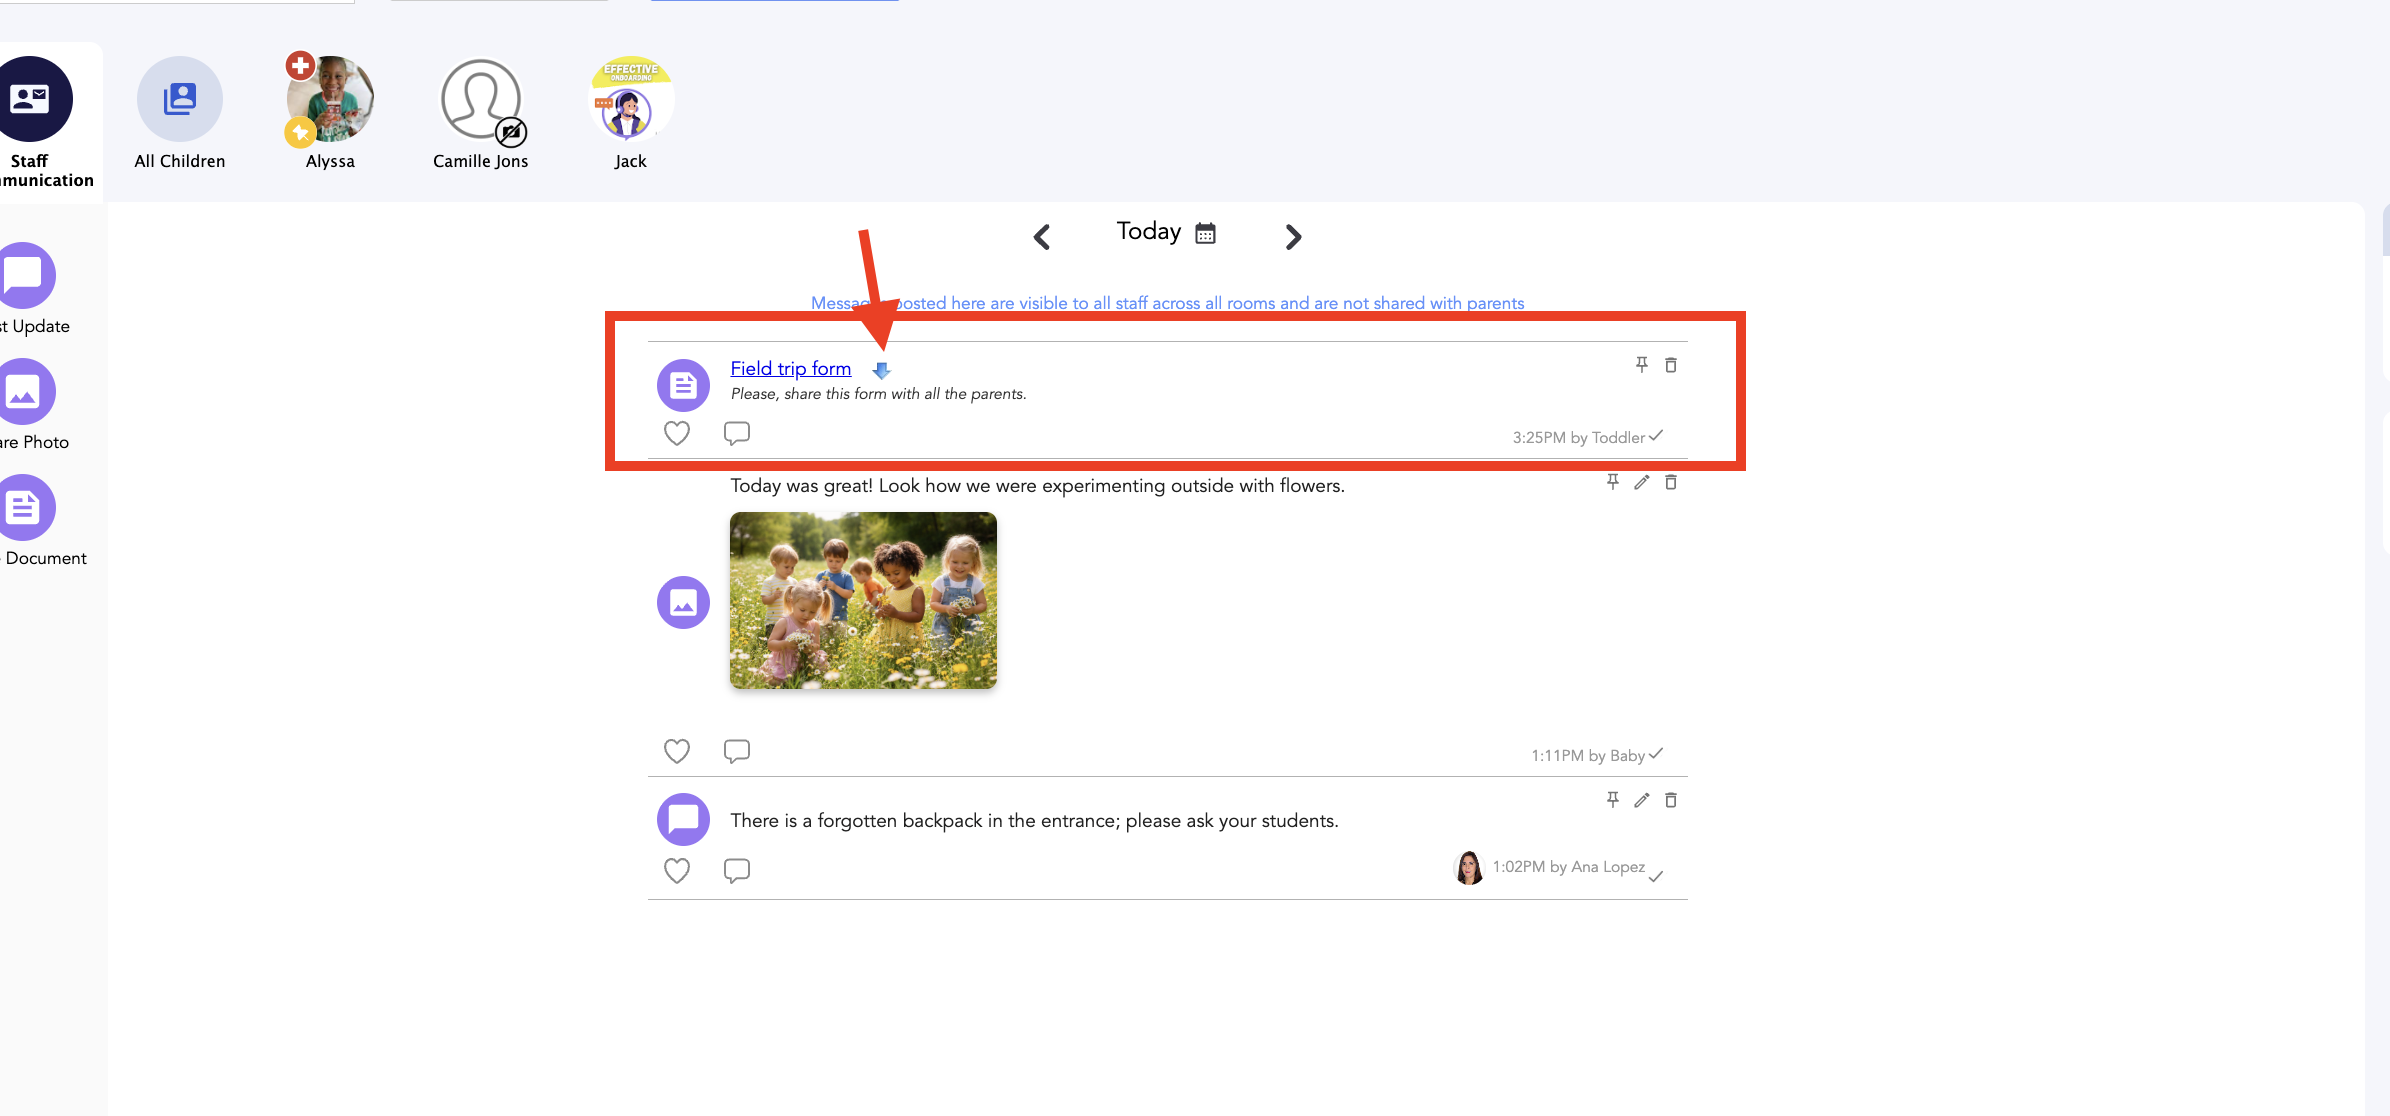
Task: Pin the forgotten backpack message
Action: click(1612, 800)
